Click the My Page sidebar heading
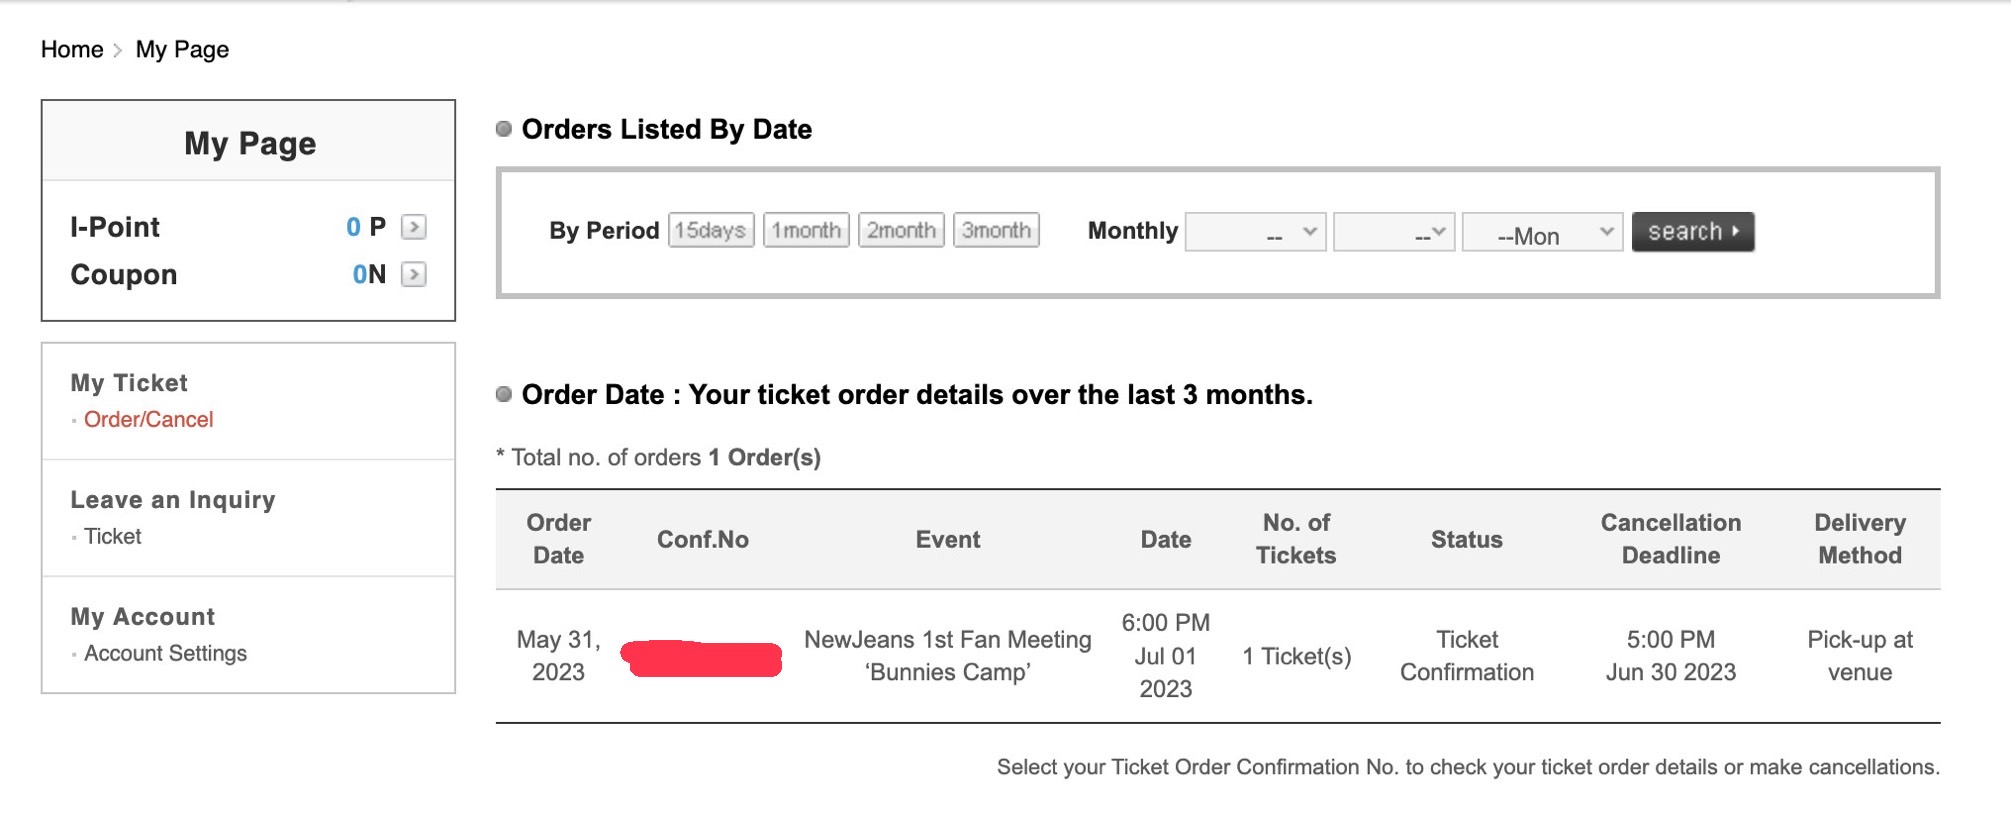2011x816 pixels. click(x=249, y=143)
